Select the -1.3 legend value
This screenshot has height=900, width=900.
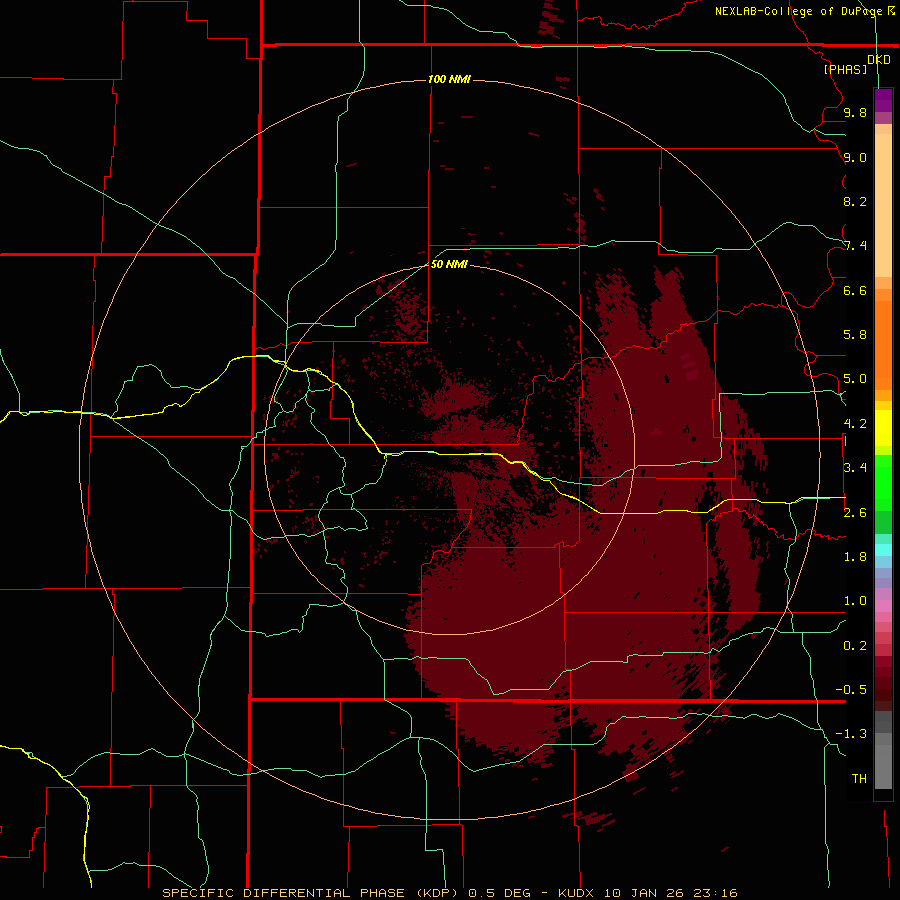[851, 734]
